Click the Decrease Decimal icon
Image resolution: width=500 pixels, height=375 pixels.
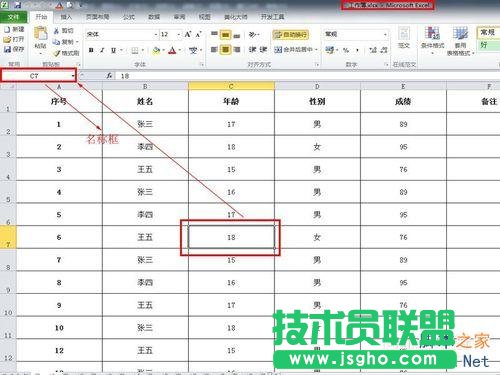pyautogui.click(x=384, y=50)
